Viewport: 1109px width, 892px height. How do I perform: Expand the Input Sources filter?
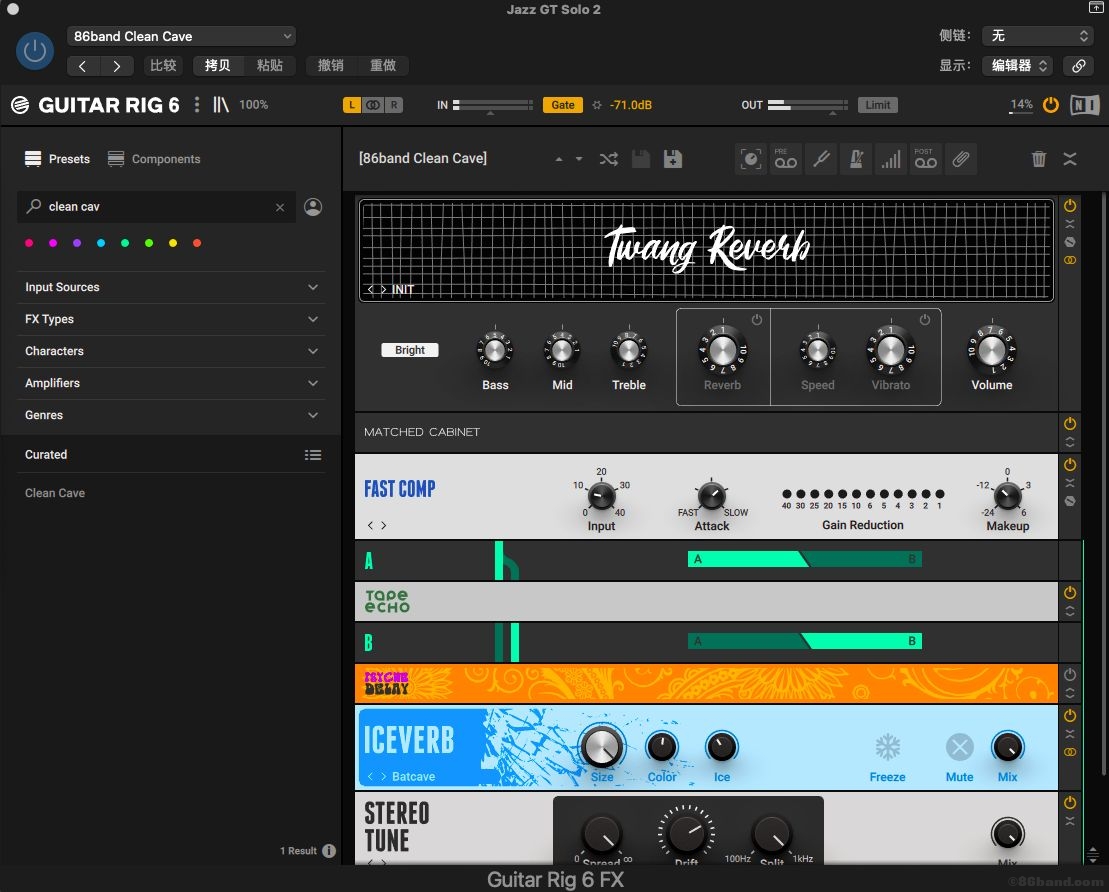click(x=172, y=287)
